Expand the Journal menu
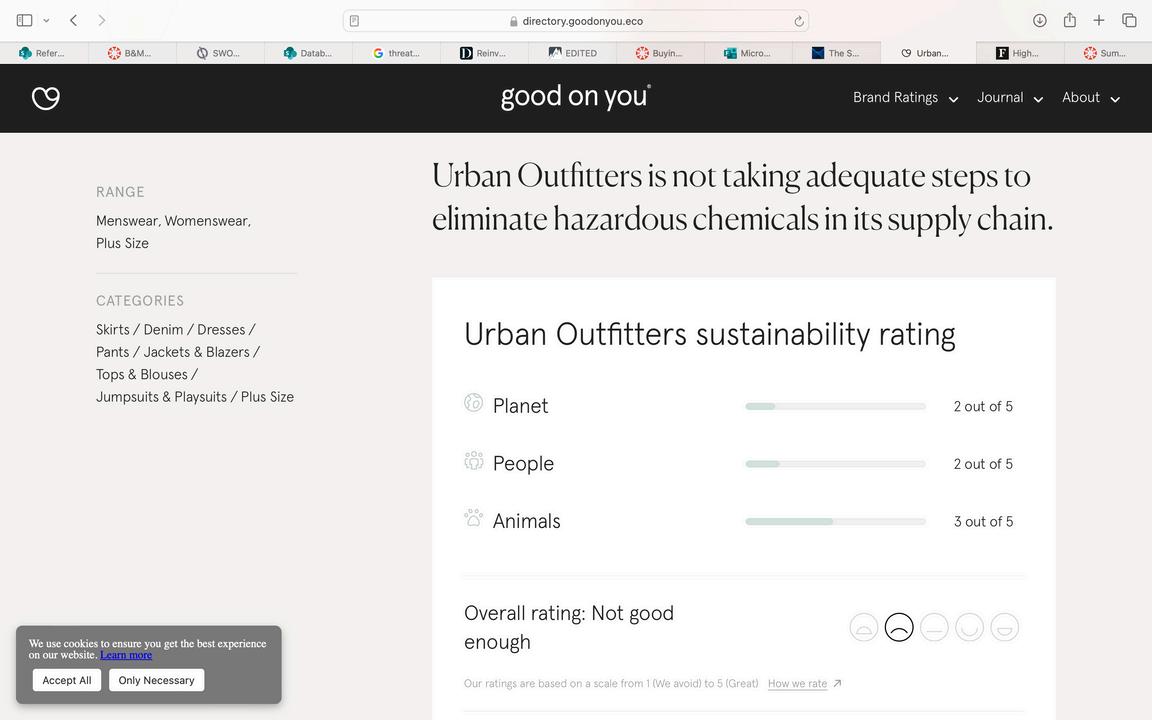Viewport: 1152px width, 720px height. click(1009, 98)
